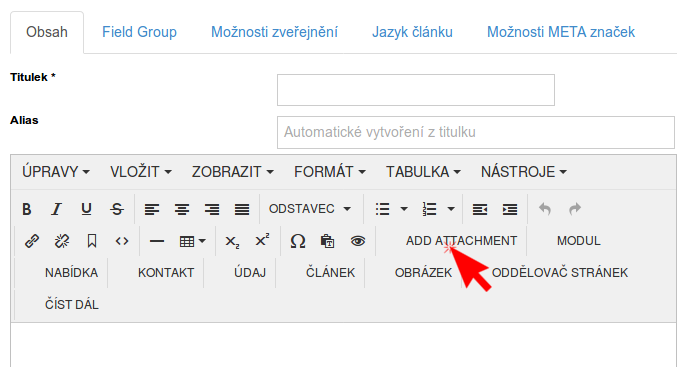
Task: Open the Tabulka menu
Action: [423, 172]
